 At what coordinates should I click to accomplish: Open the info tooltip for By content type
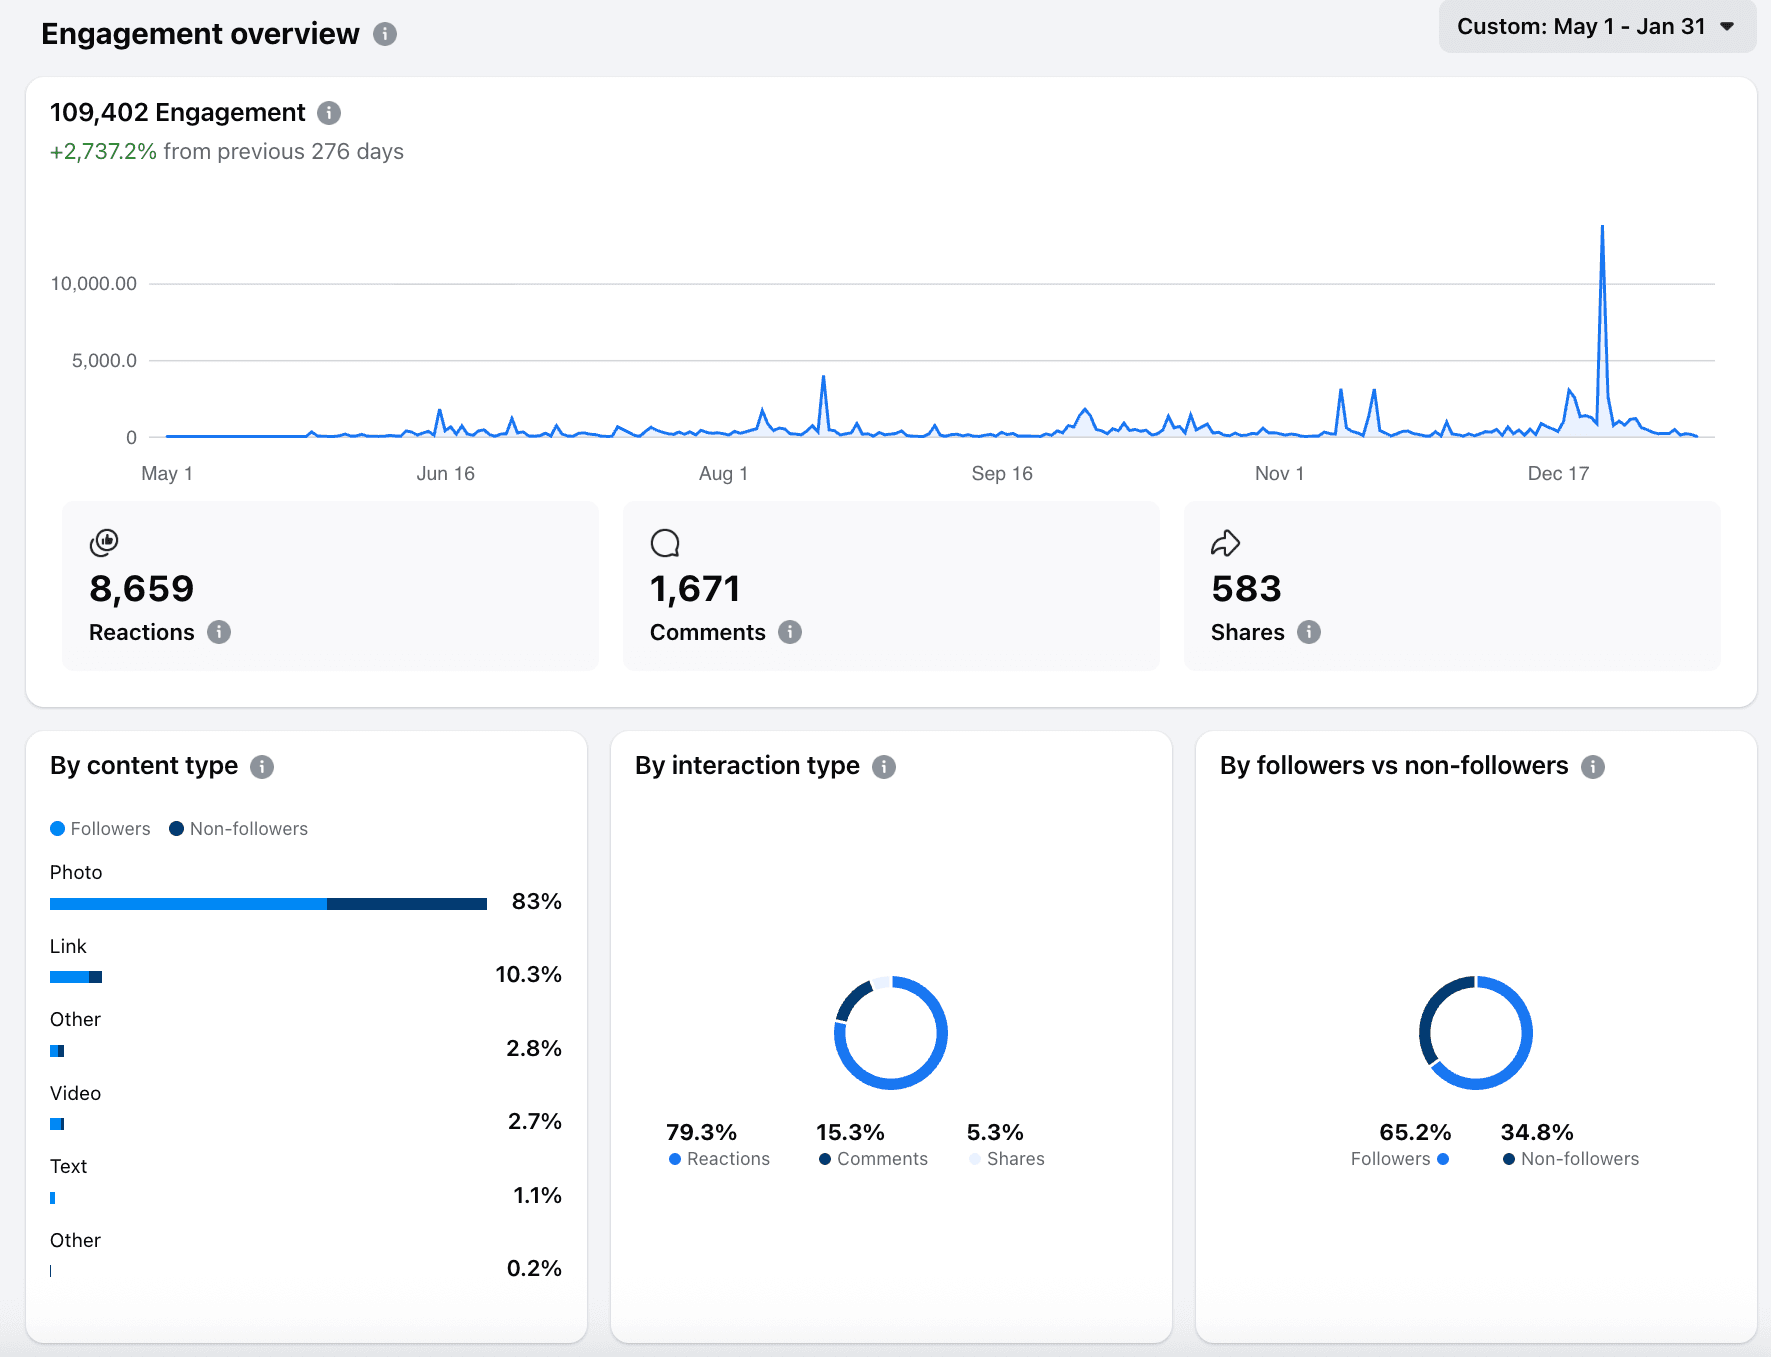tap(262, 766)
